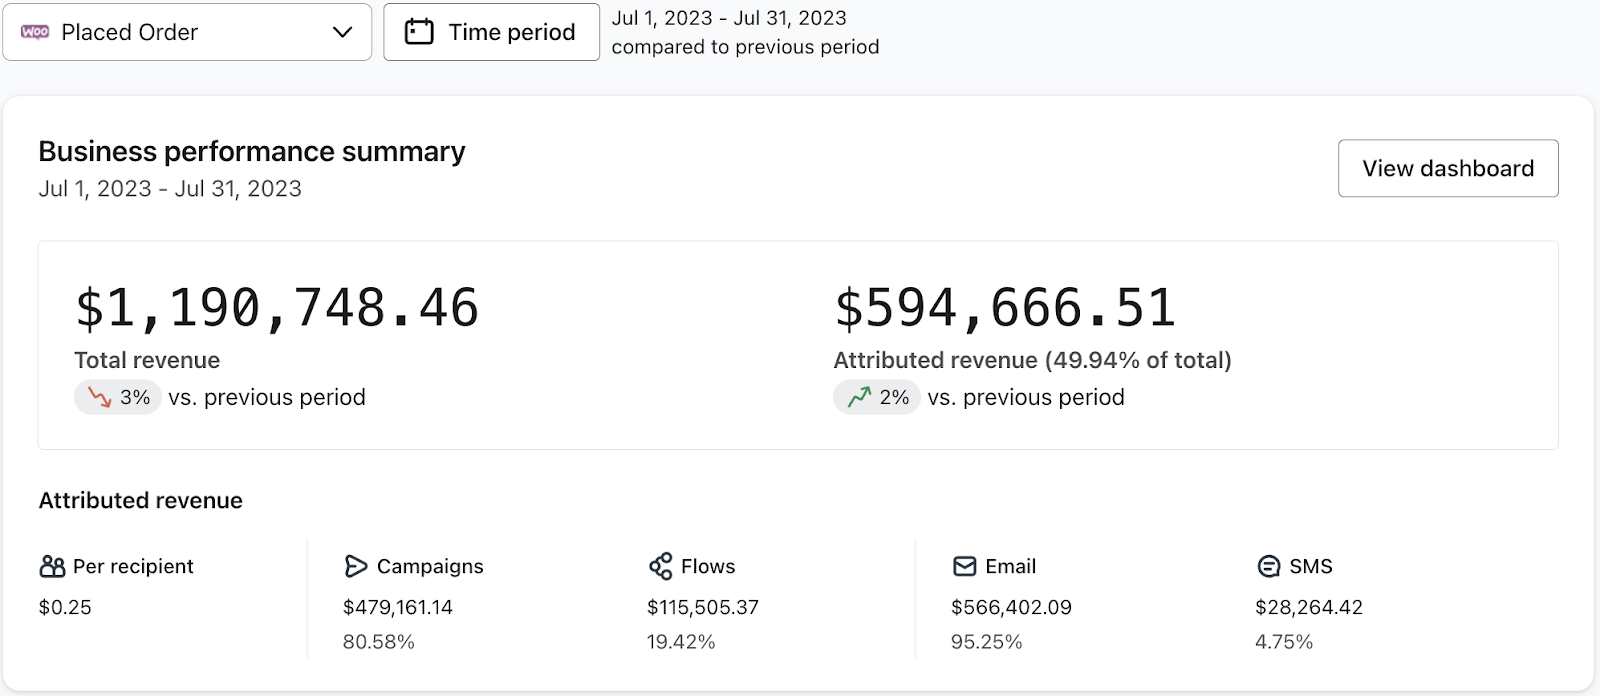Screen dimensions: 1600x696
Task: Click the $594,666.51 attributed revenue figure
Action: pos(1005,308)
